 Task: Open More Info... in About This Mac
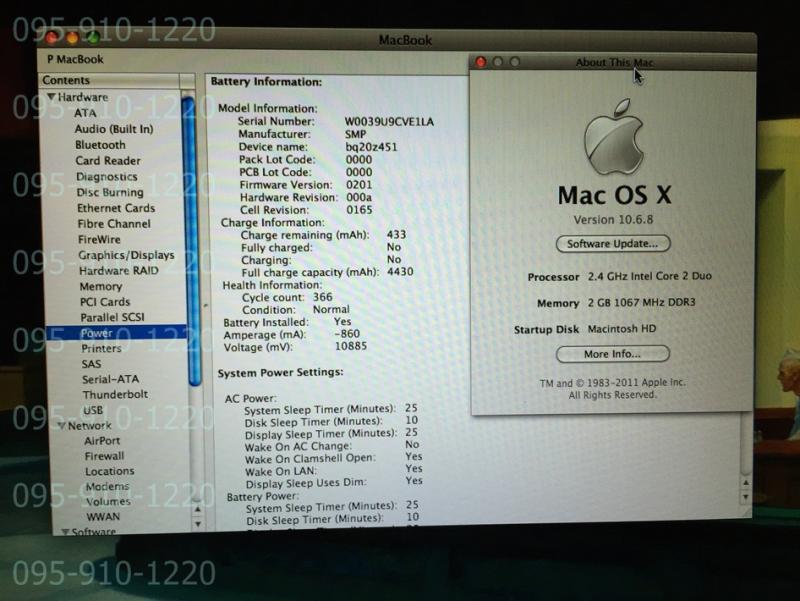click(613, 354)
